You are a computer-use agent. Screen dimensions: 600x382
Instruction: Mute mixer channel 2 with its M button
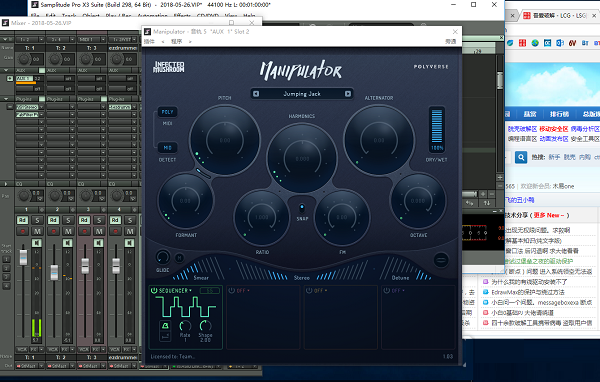68,231
